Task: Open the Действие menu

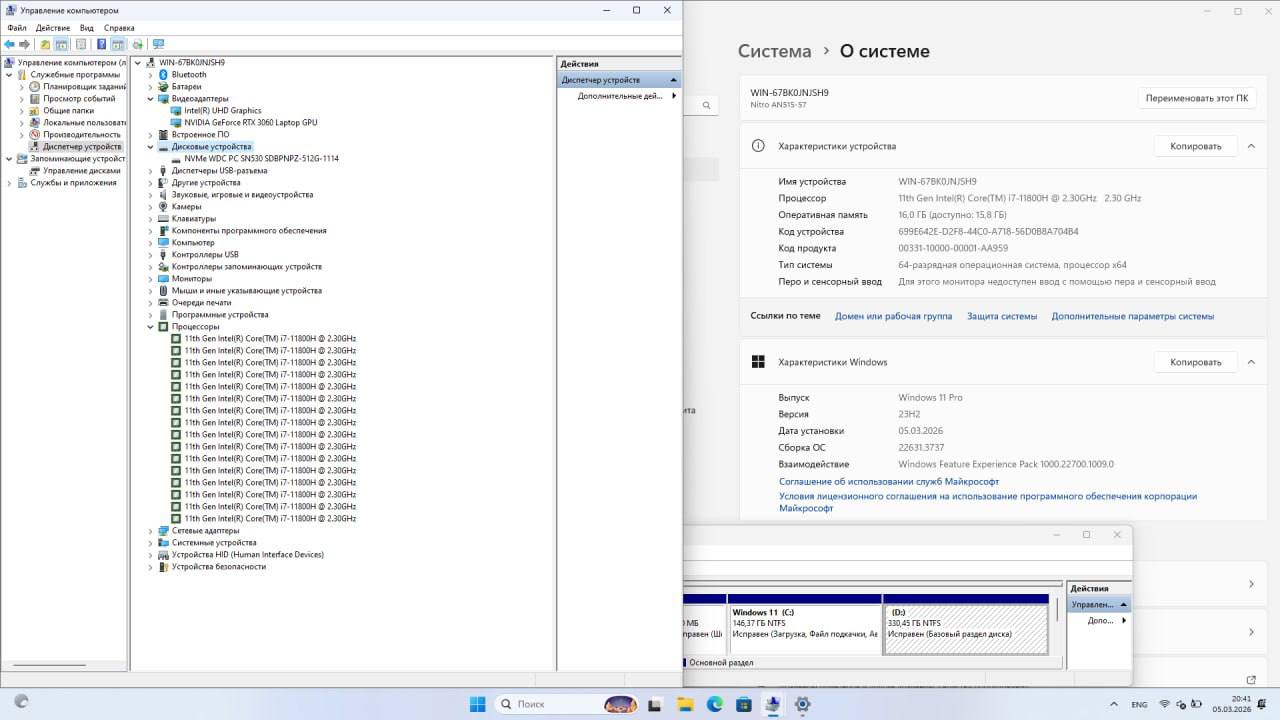Action: tap(53, 28)
